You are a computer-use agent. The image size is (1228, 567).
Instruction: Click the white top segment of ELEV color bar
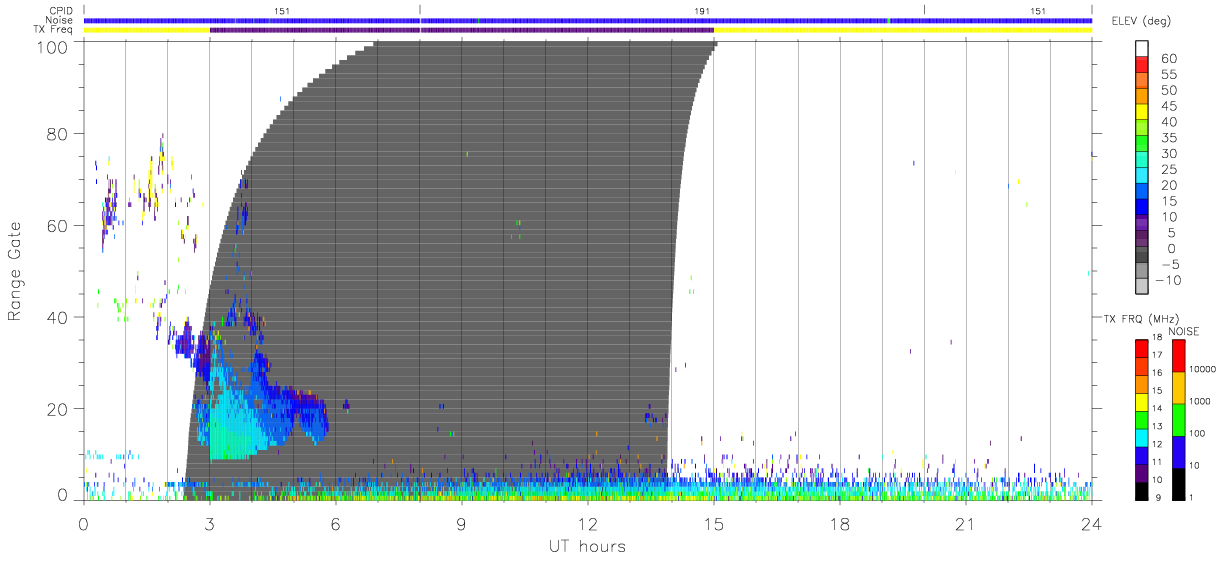1142,48
